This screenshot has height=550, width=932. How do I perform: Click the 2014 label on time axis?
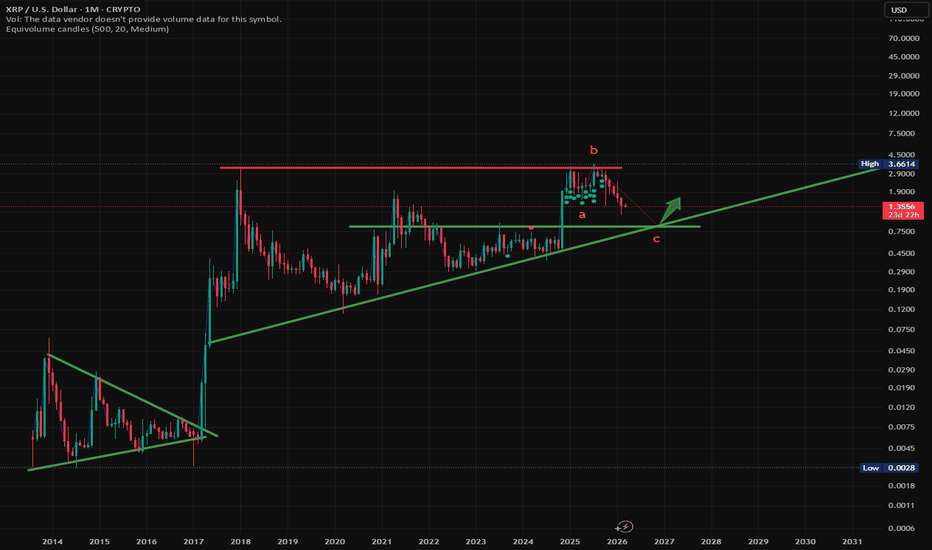pos(52,541)
